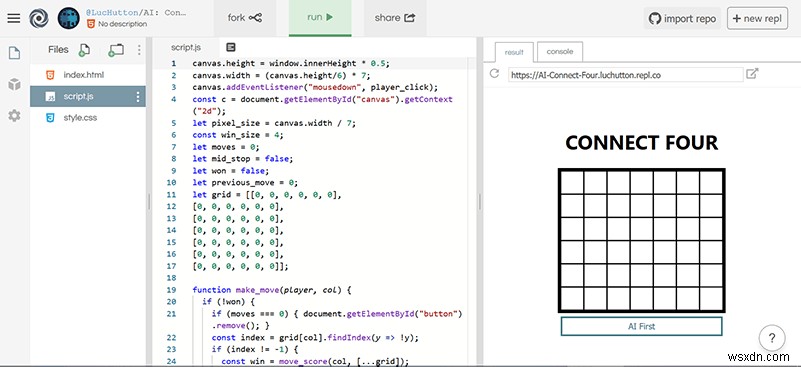This screenshot has width=801, height=367.
Task: Click line number 19 in the gutter
Action: pyautogui.click(x=171, y=290)
